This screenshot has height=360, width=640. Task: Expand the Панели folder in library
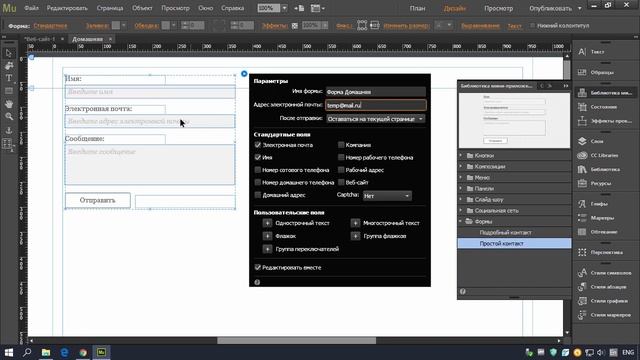click(461, 189)
